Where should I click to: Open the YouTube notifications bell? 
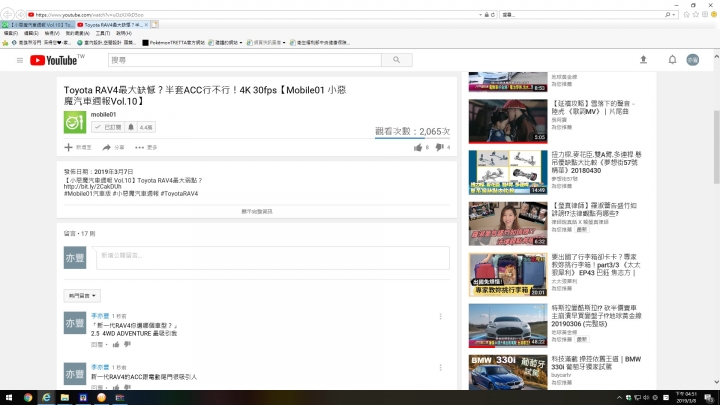tap(672, 60)
